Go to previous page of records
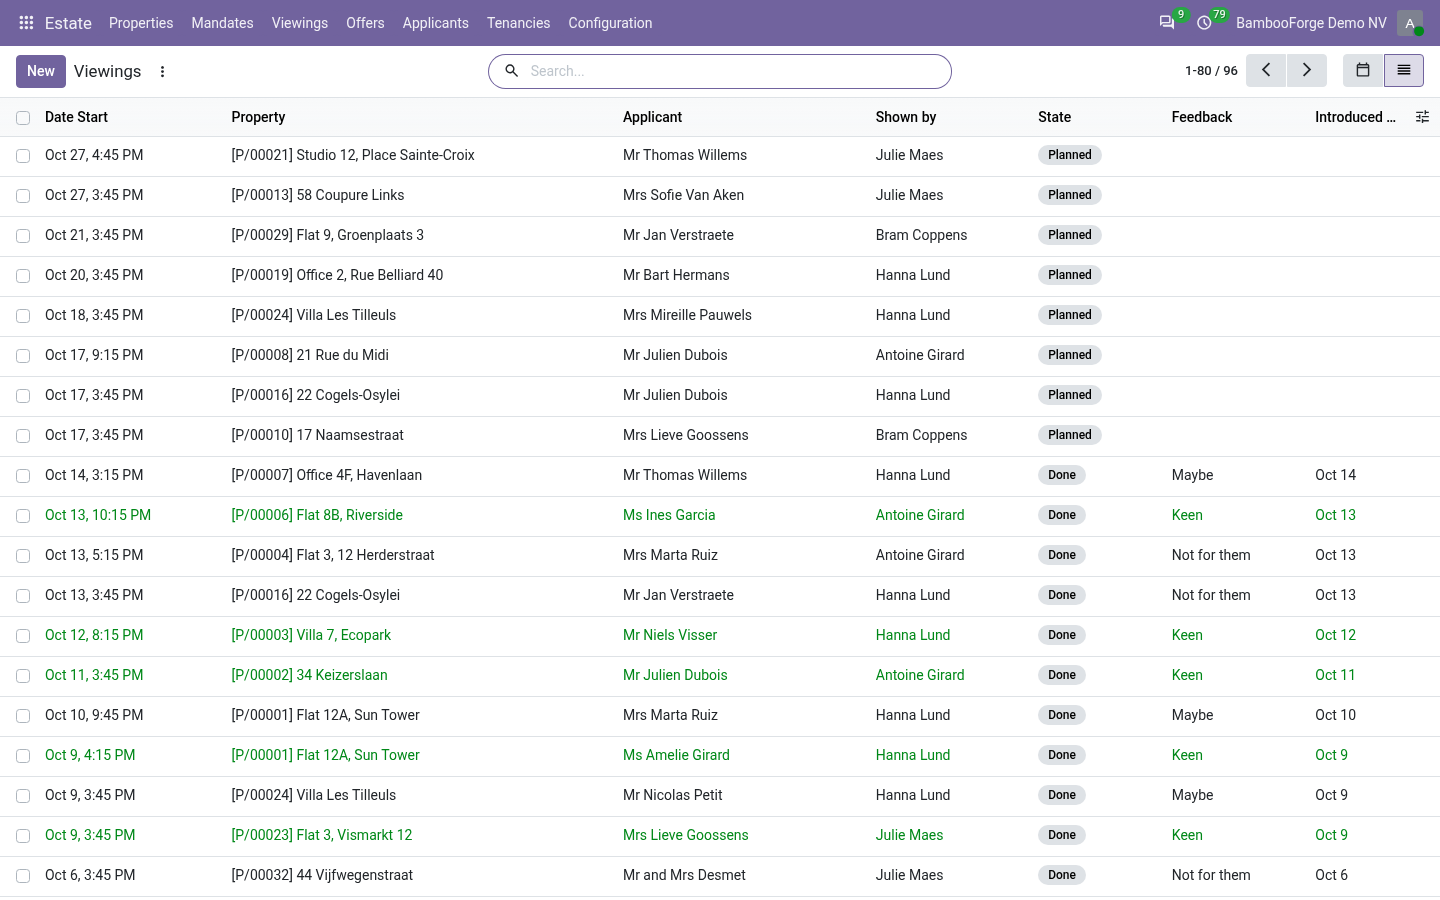The width and height of the screenshot is (1440, 900). coord(1266,71)
